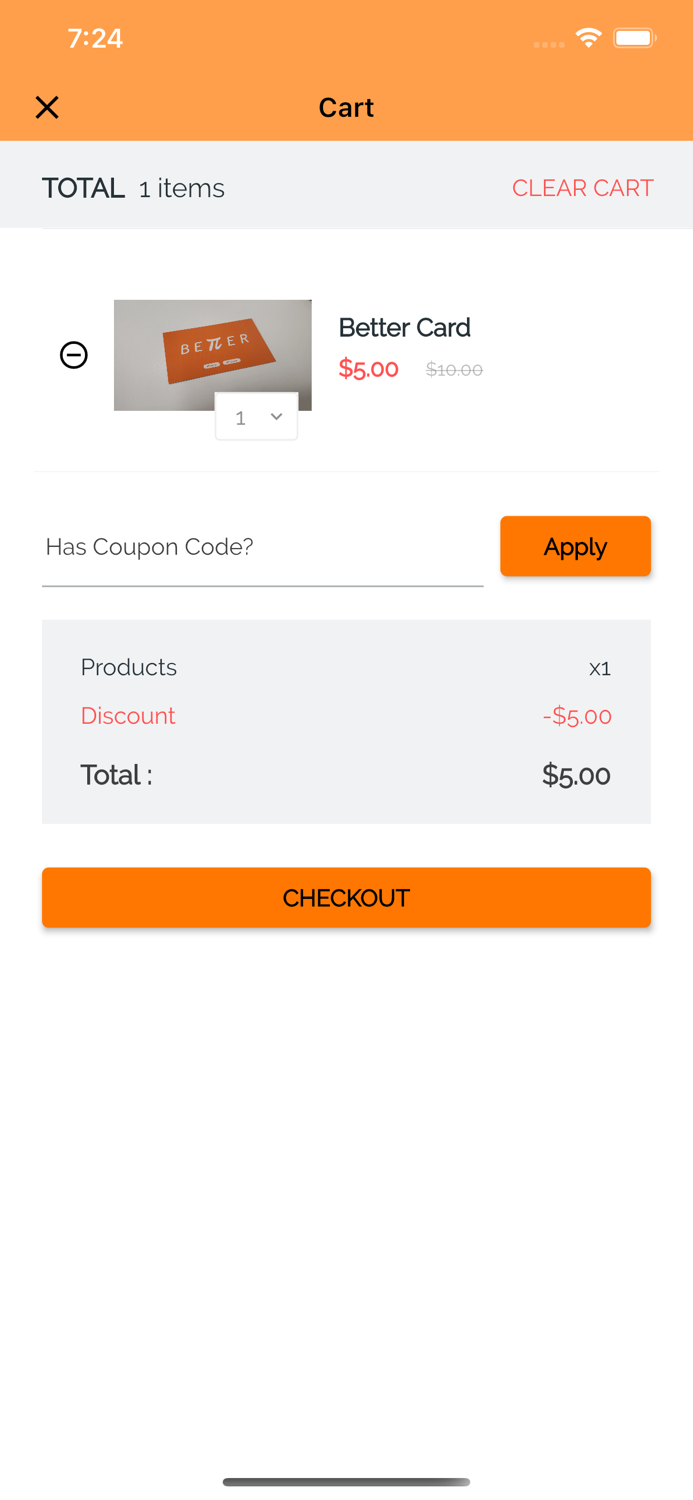This screenshot has height=1500, width=693.
Task: Select the Better Card product name
Action: pos(404,327)
